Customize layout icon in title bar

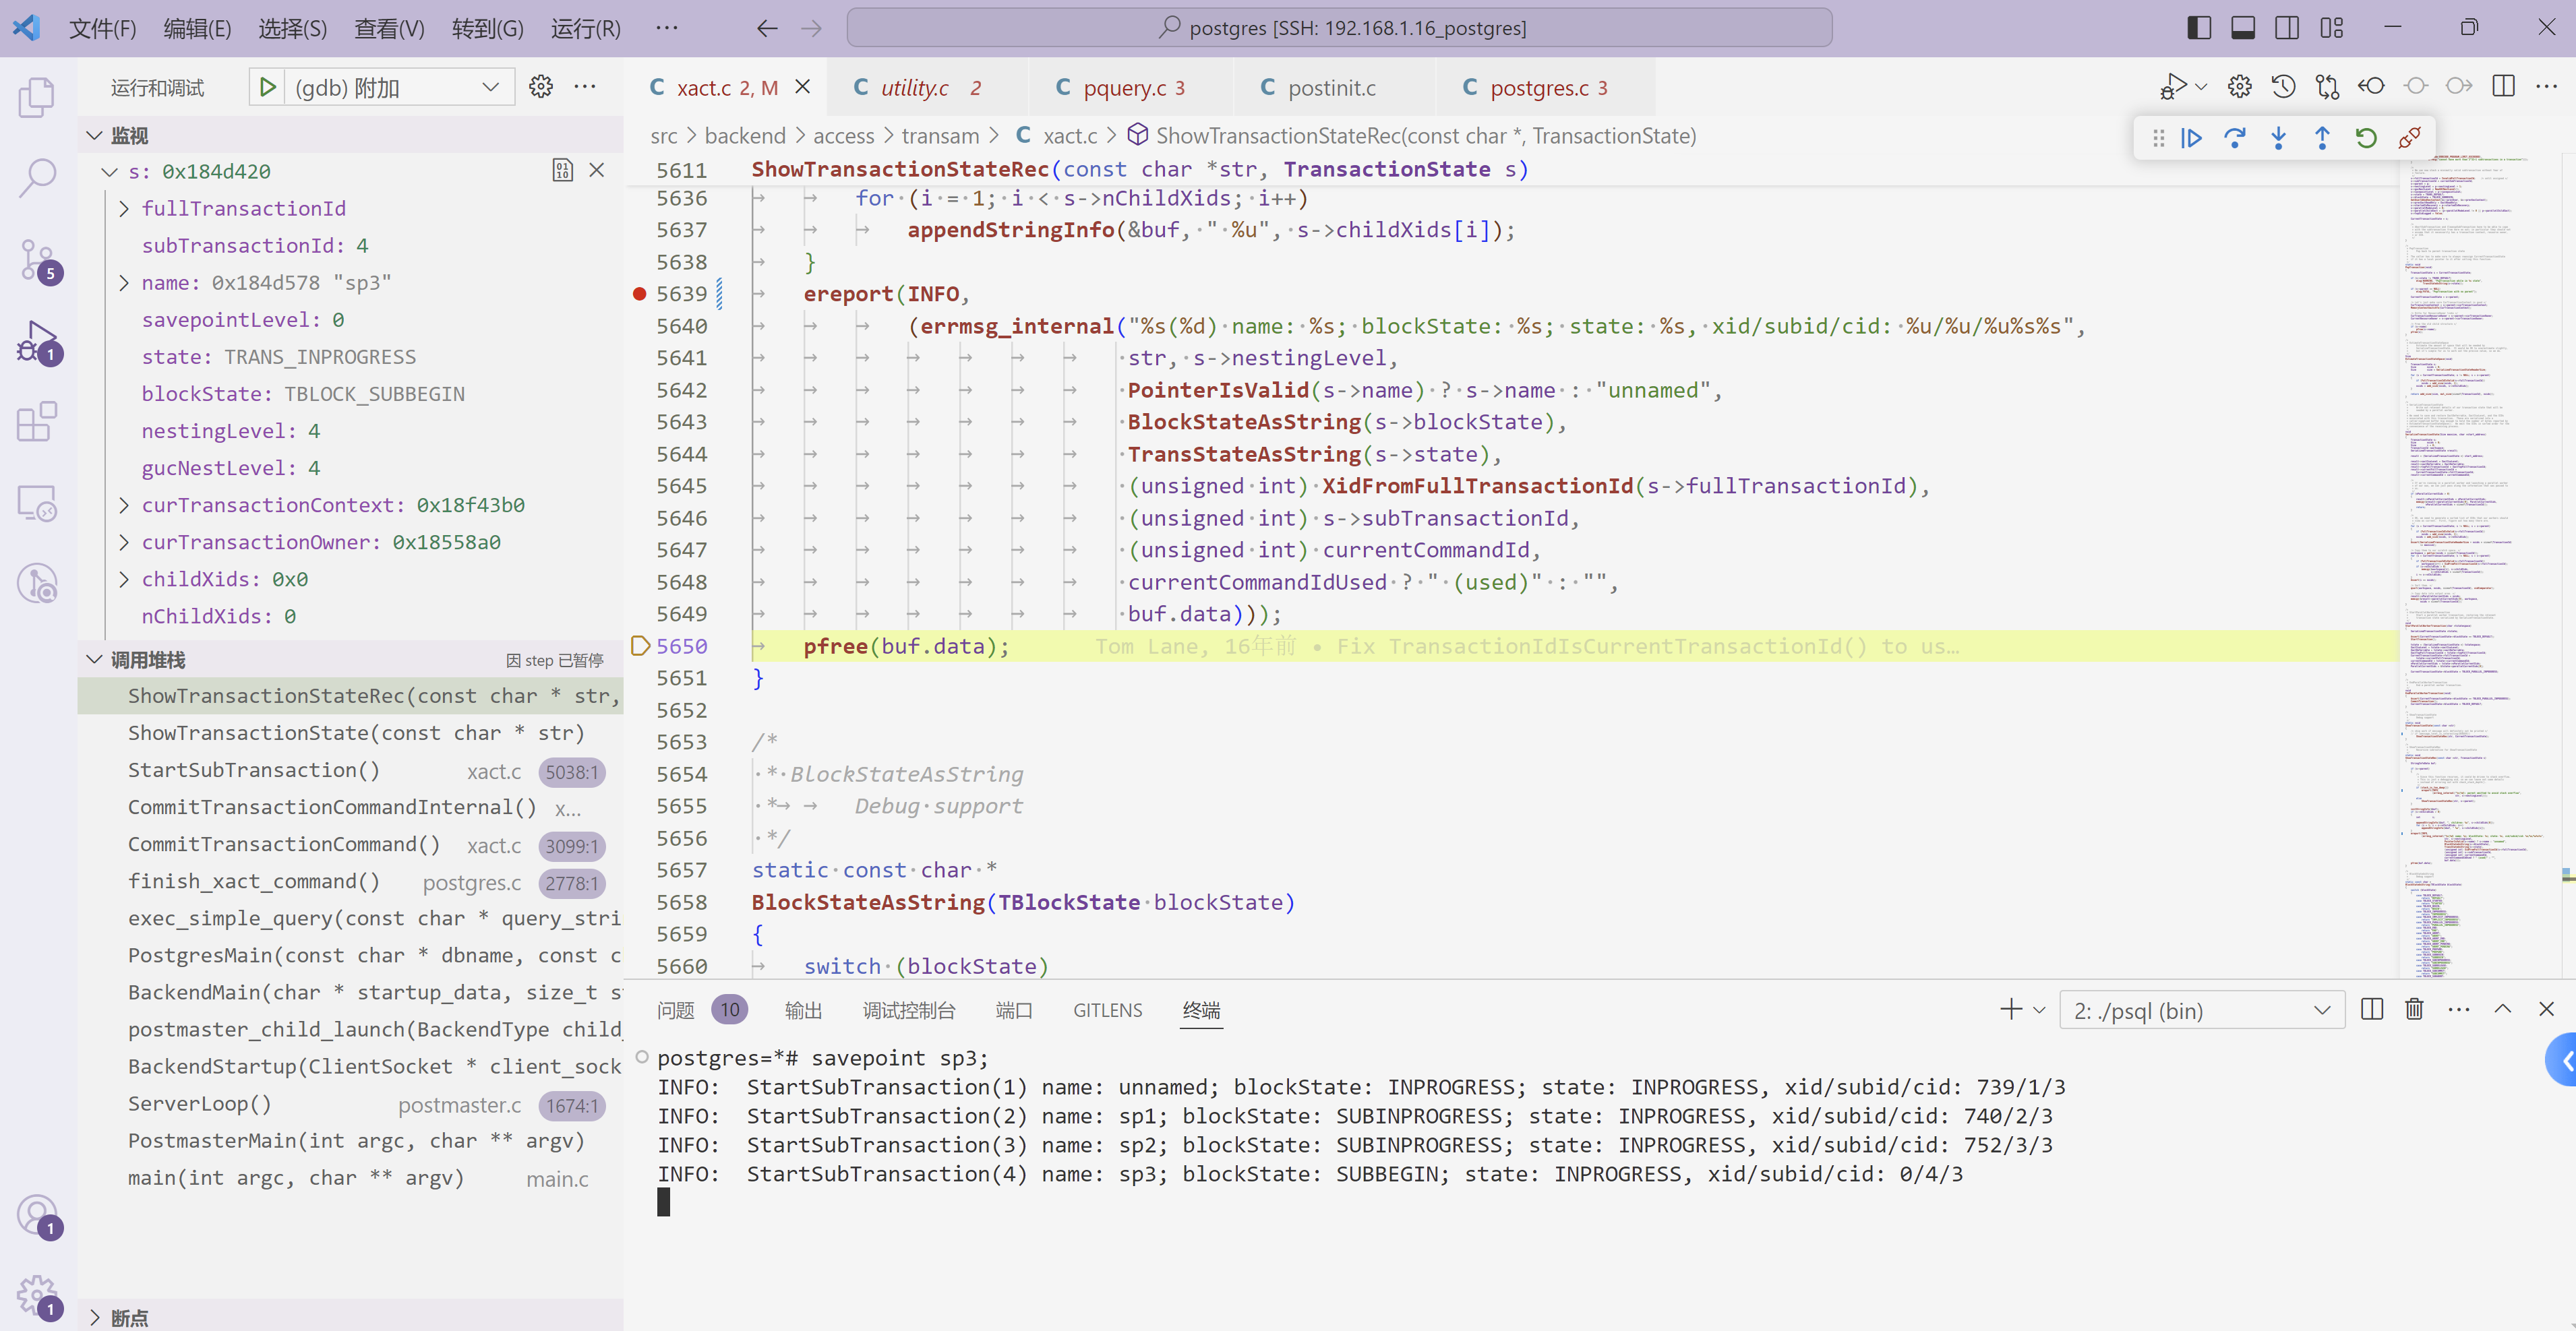[x=2332, y=28]
